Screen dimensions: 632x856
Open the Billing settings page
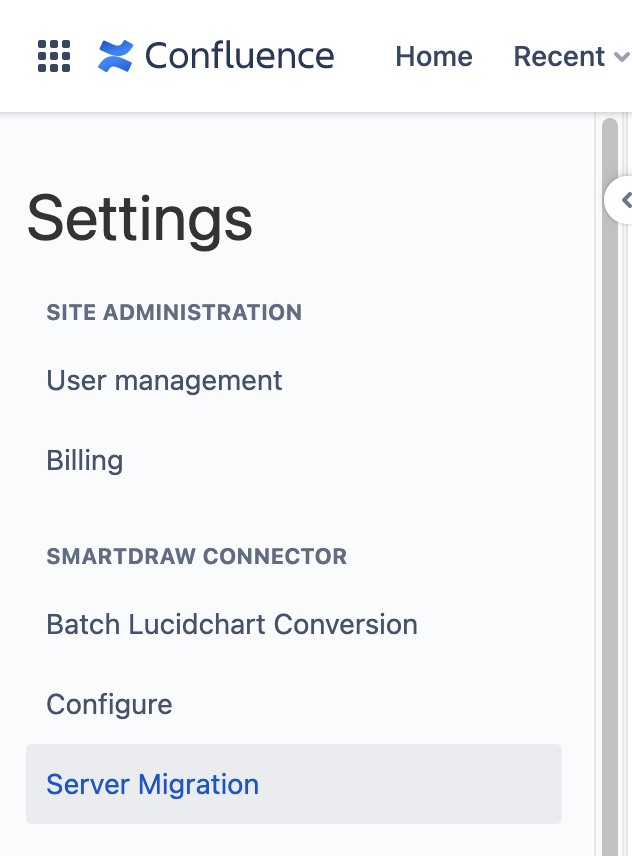click(x=85, y=460)
